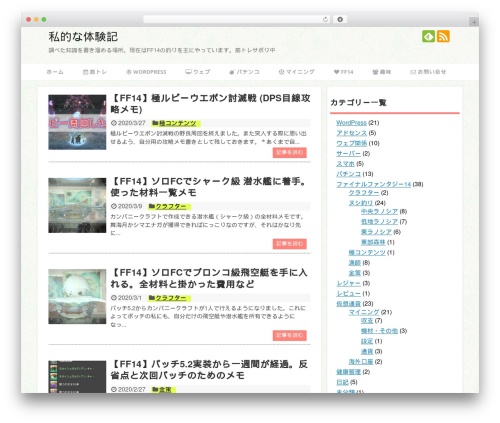Open the 健康管理 (2) category
The width and height of the screenshot is (500, 423).
click(x=348, y=372)
